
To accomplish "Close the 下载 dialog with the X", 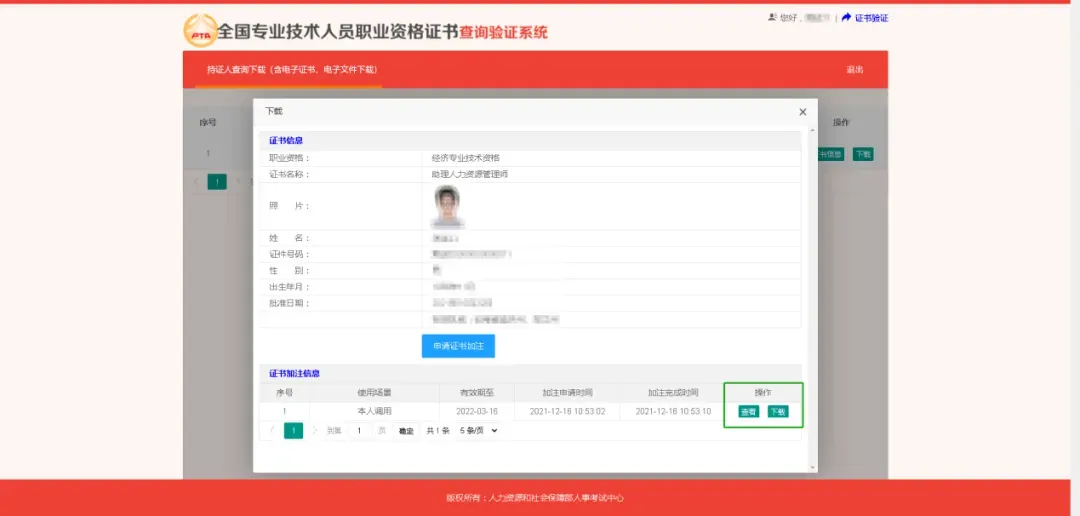I will click(802, 112).
